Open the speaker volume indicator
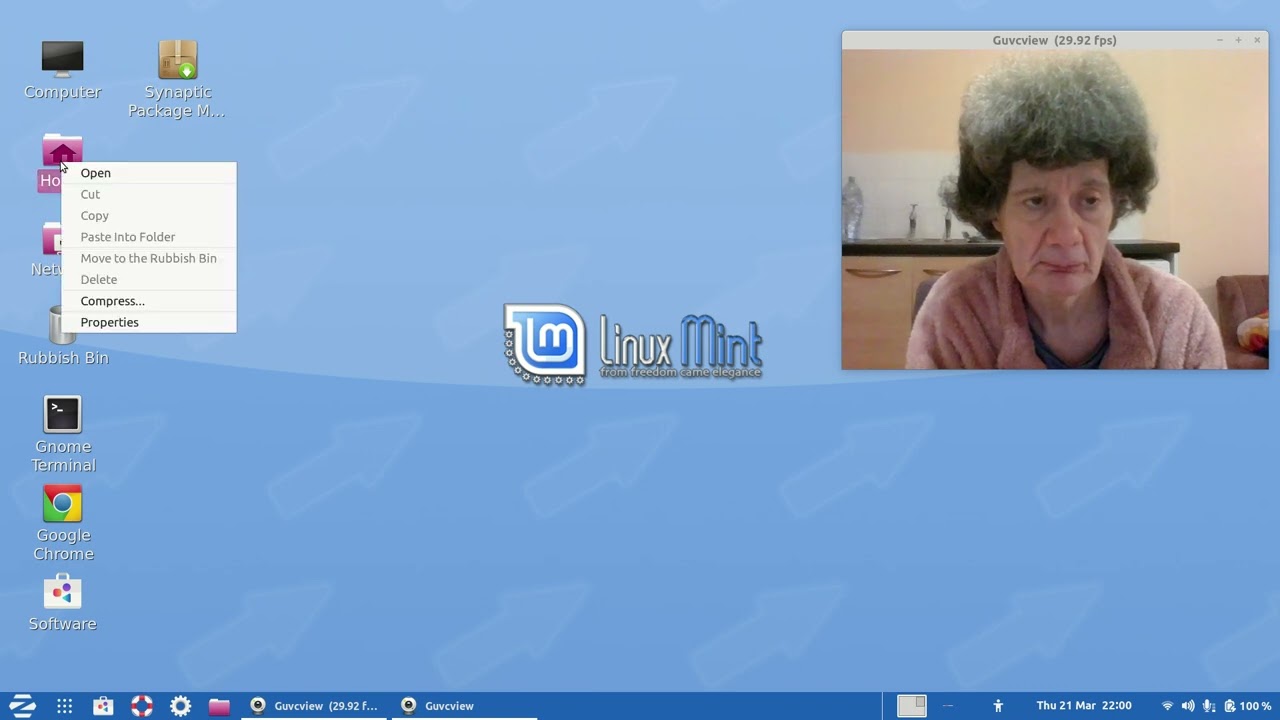 (x=1188, y=706)
